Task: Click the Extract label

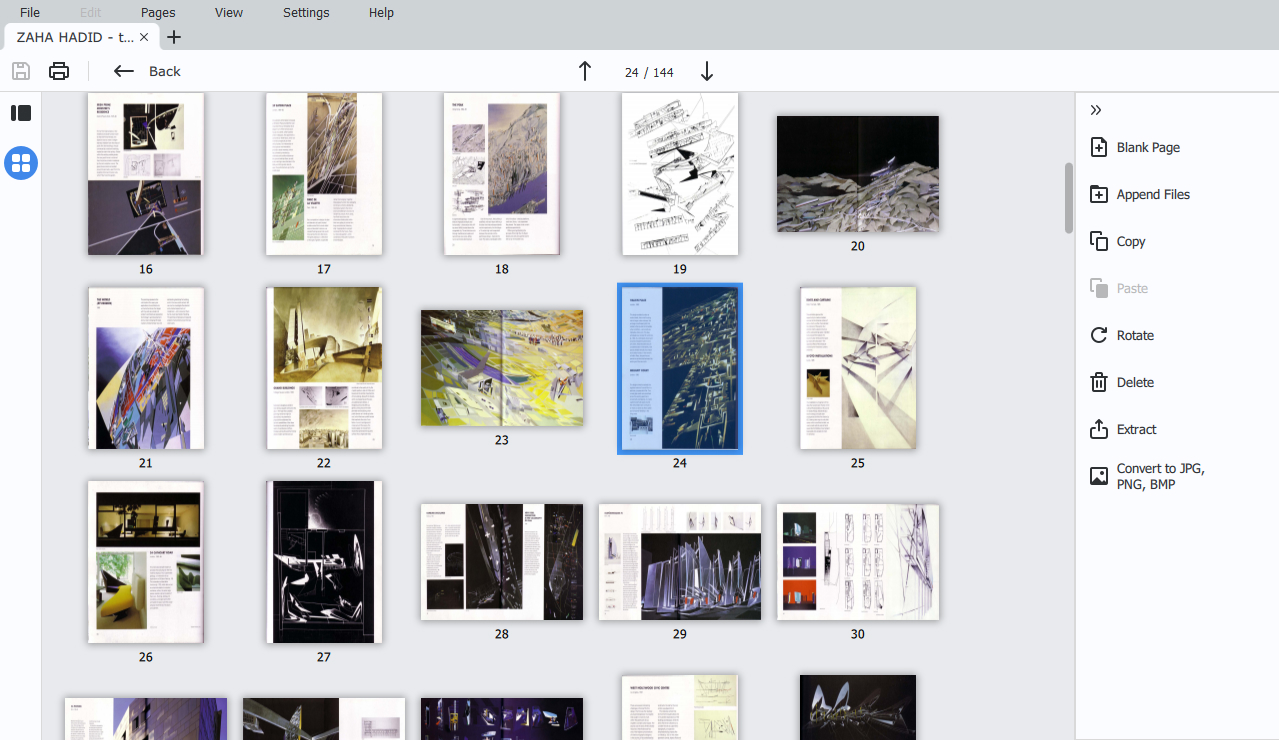Action: pyautogui.click(x=1136, y=429)
